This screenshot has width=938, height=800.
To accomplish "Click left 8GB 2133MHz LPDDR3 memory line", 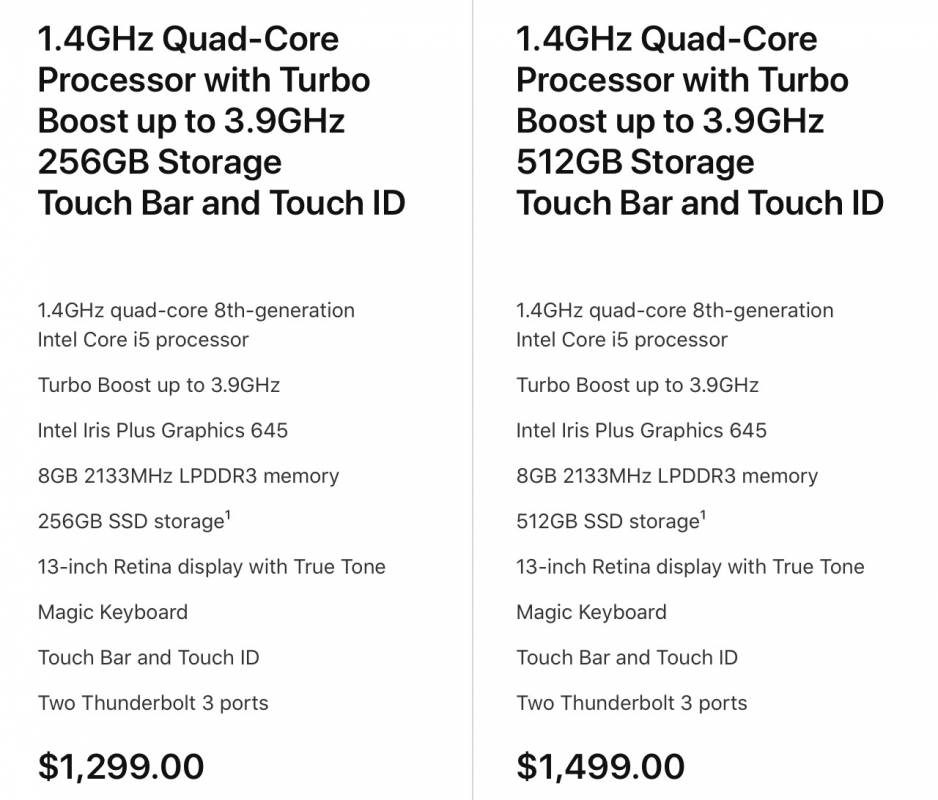I will (x=188, y=476).
